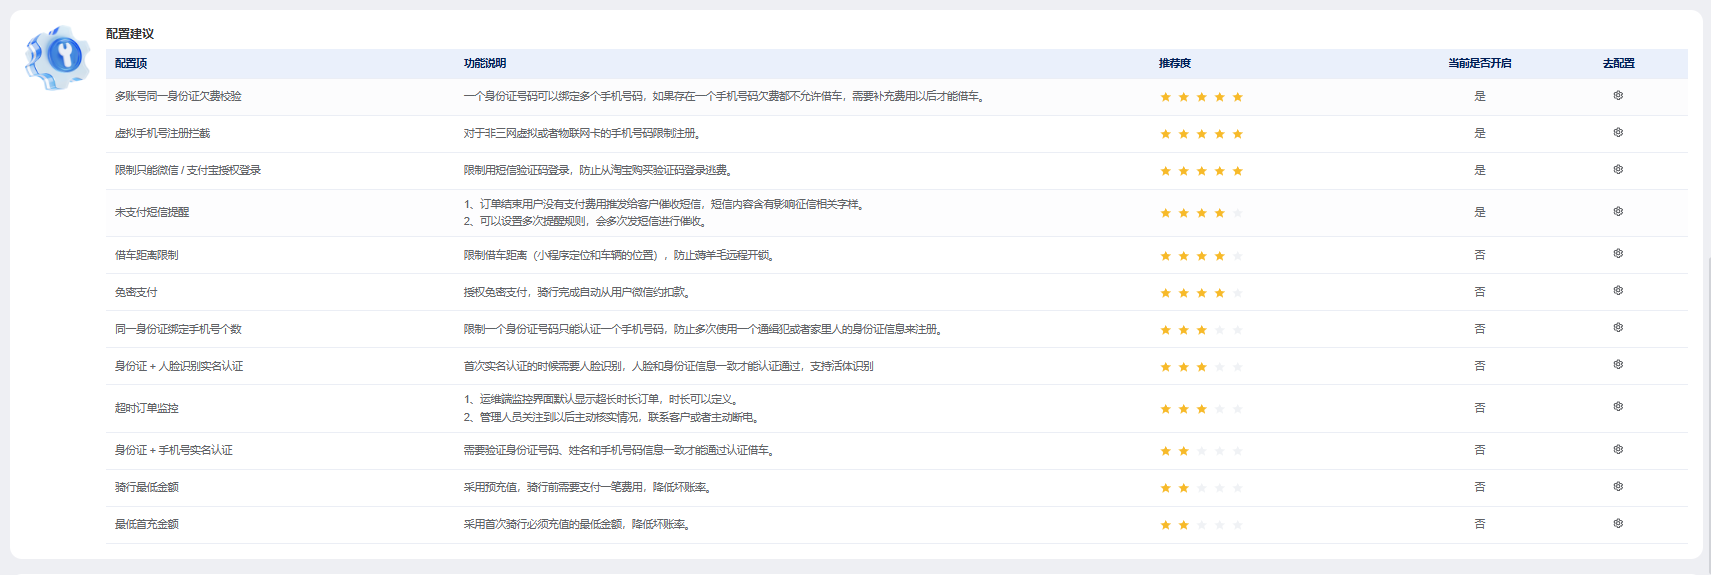1711x575 pixels.
Task: Click two-star rating of 最低首充金额
Action: point(1201,525)
